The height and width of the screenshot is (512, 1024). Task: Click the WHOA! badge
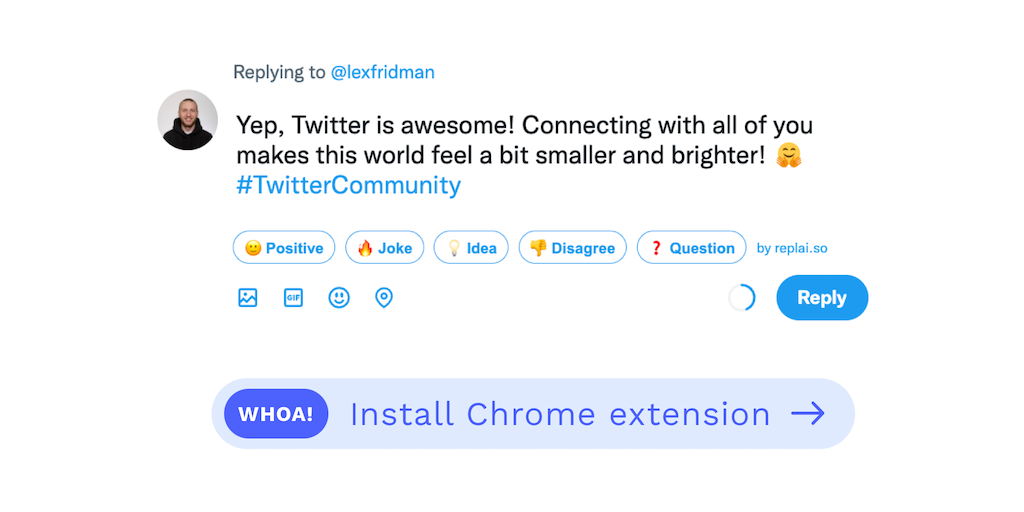pyautogui.click(x=276, y=414)
